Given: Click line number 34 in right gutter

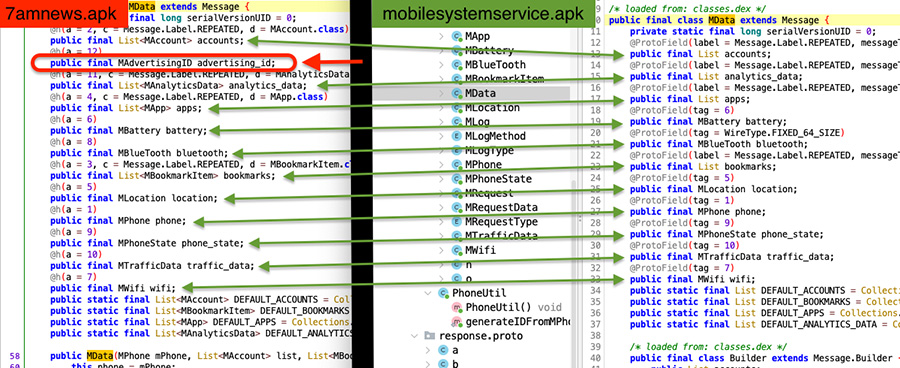Looking at the screenshot, I should 597,290.
